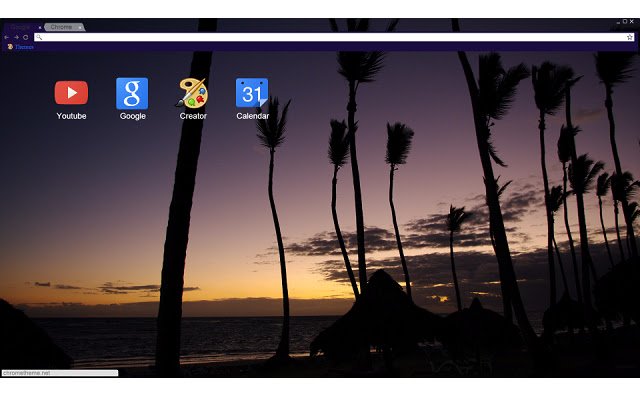The width and height of the screenshot is (640, 400).
Task: Click the chrometheme.net status bar text
Action: coord(27,373)
